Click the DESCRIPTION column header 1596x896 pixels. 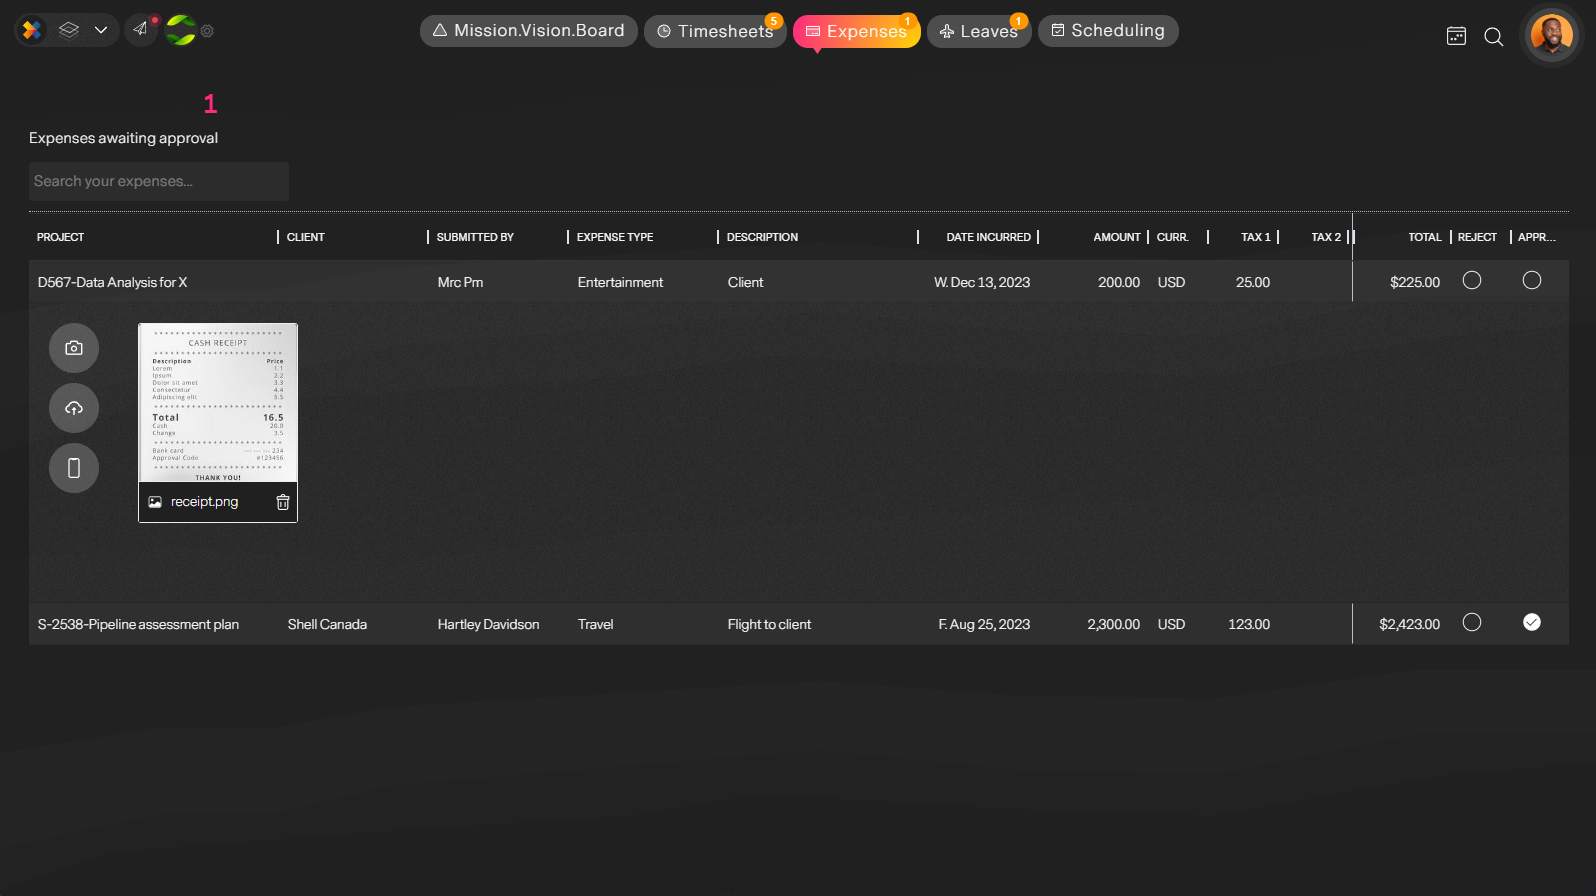(x=762, y=237)
